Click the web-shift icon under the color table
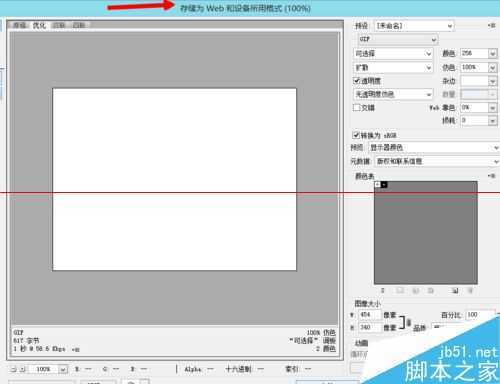The width and height of the screenshot is (500, 384). pyautogui.click(x=415, y=291)
